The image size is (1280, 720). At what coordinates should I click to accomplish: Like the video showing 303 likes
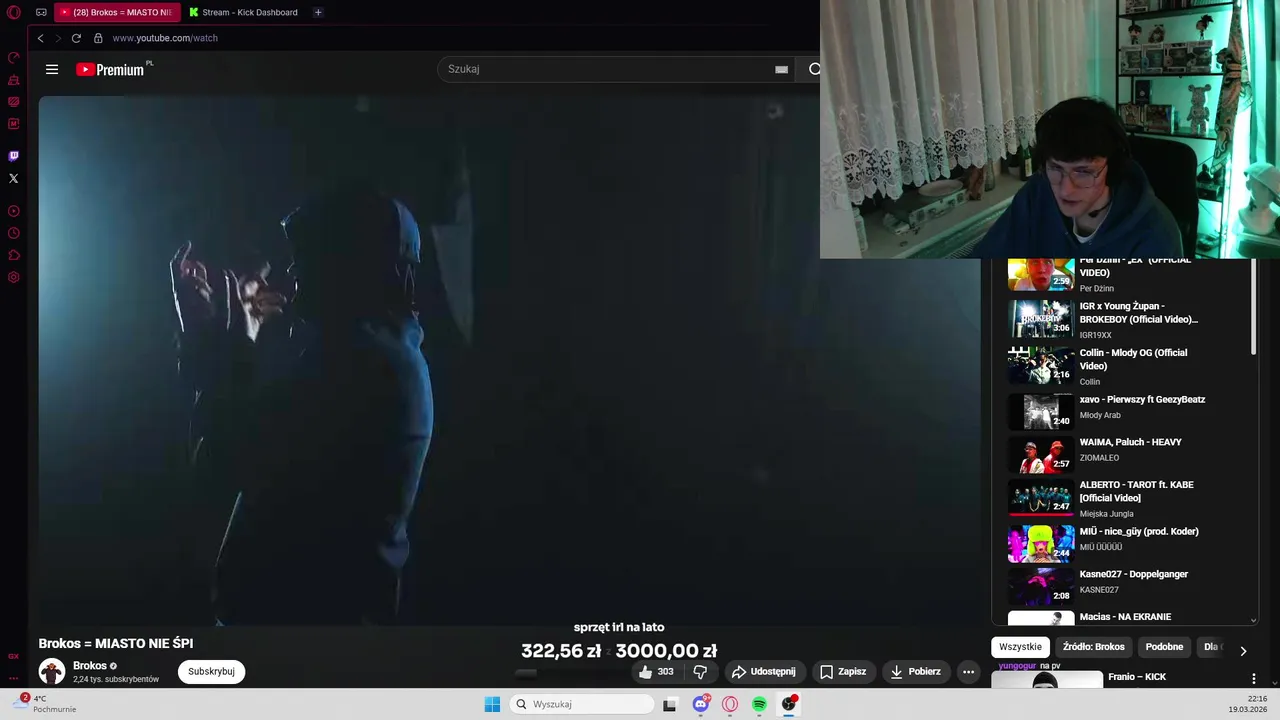[656, 672]
